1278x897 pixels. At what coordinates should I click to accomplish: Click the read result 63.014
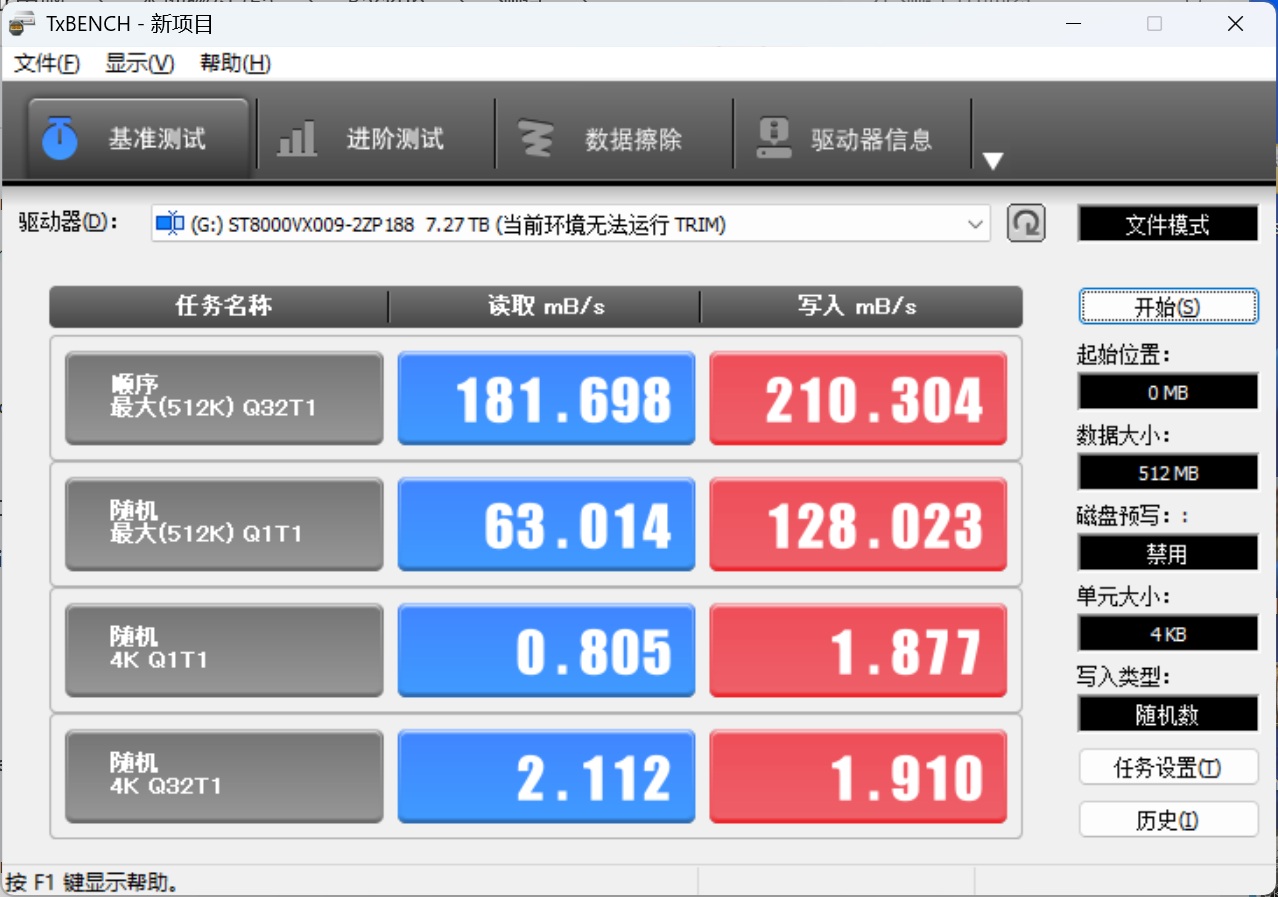point(546,524)
